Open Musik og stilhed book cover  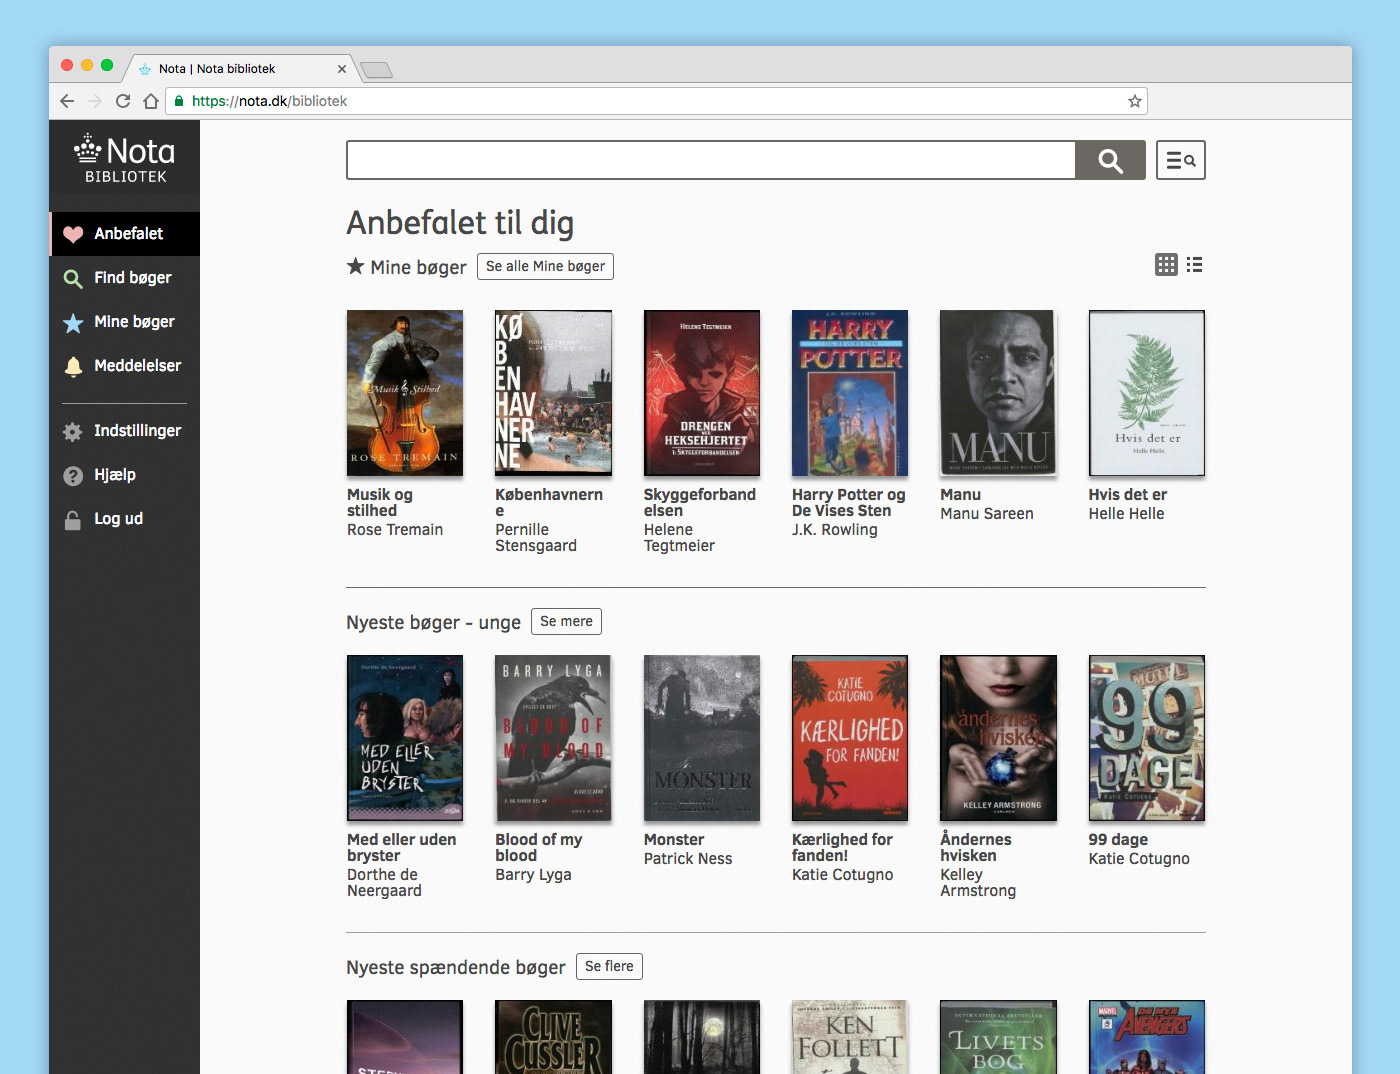(x=405, y=393)
